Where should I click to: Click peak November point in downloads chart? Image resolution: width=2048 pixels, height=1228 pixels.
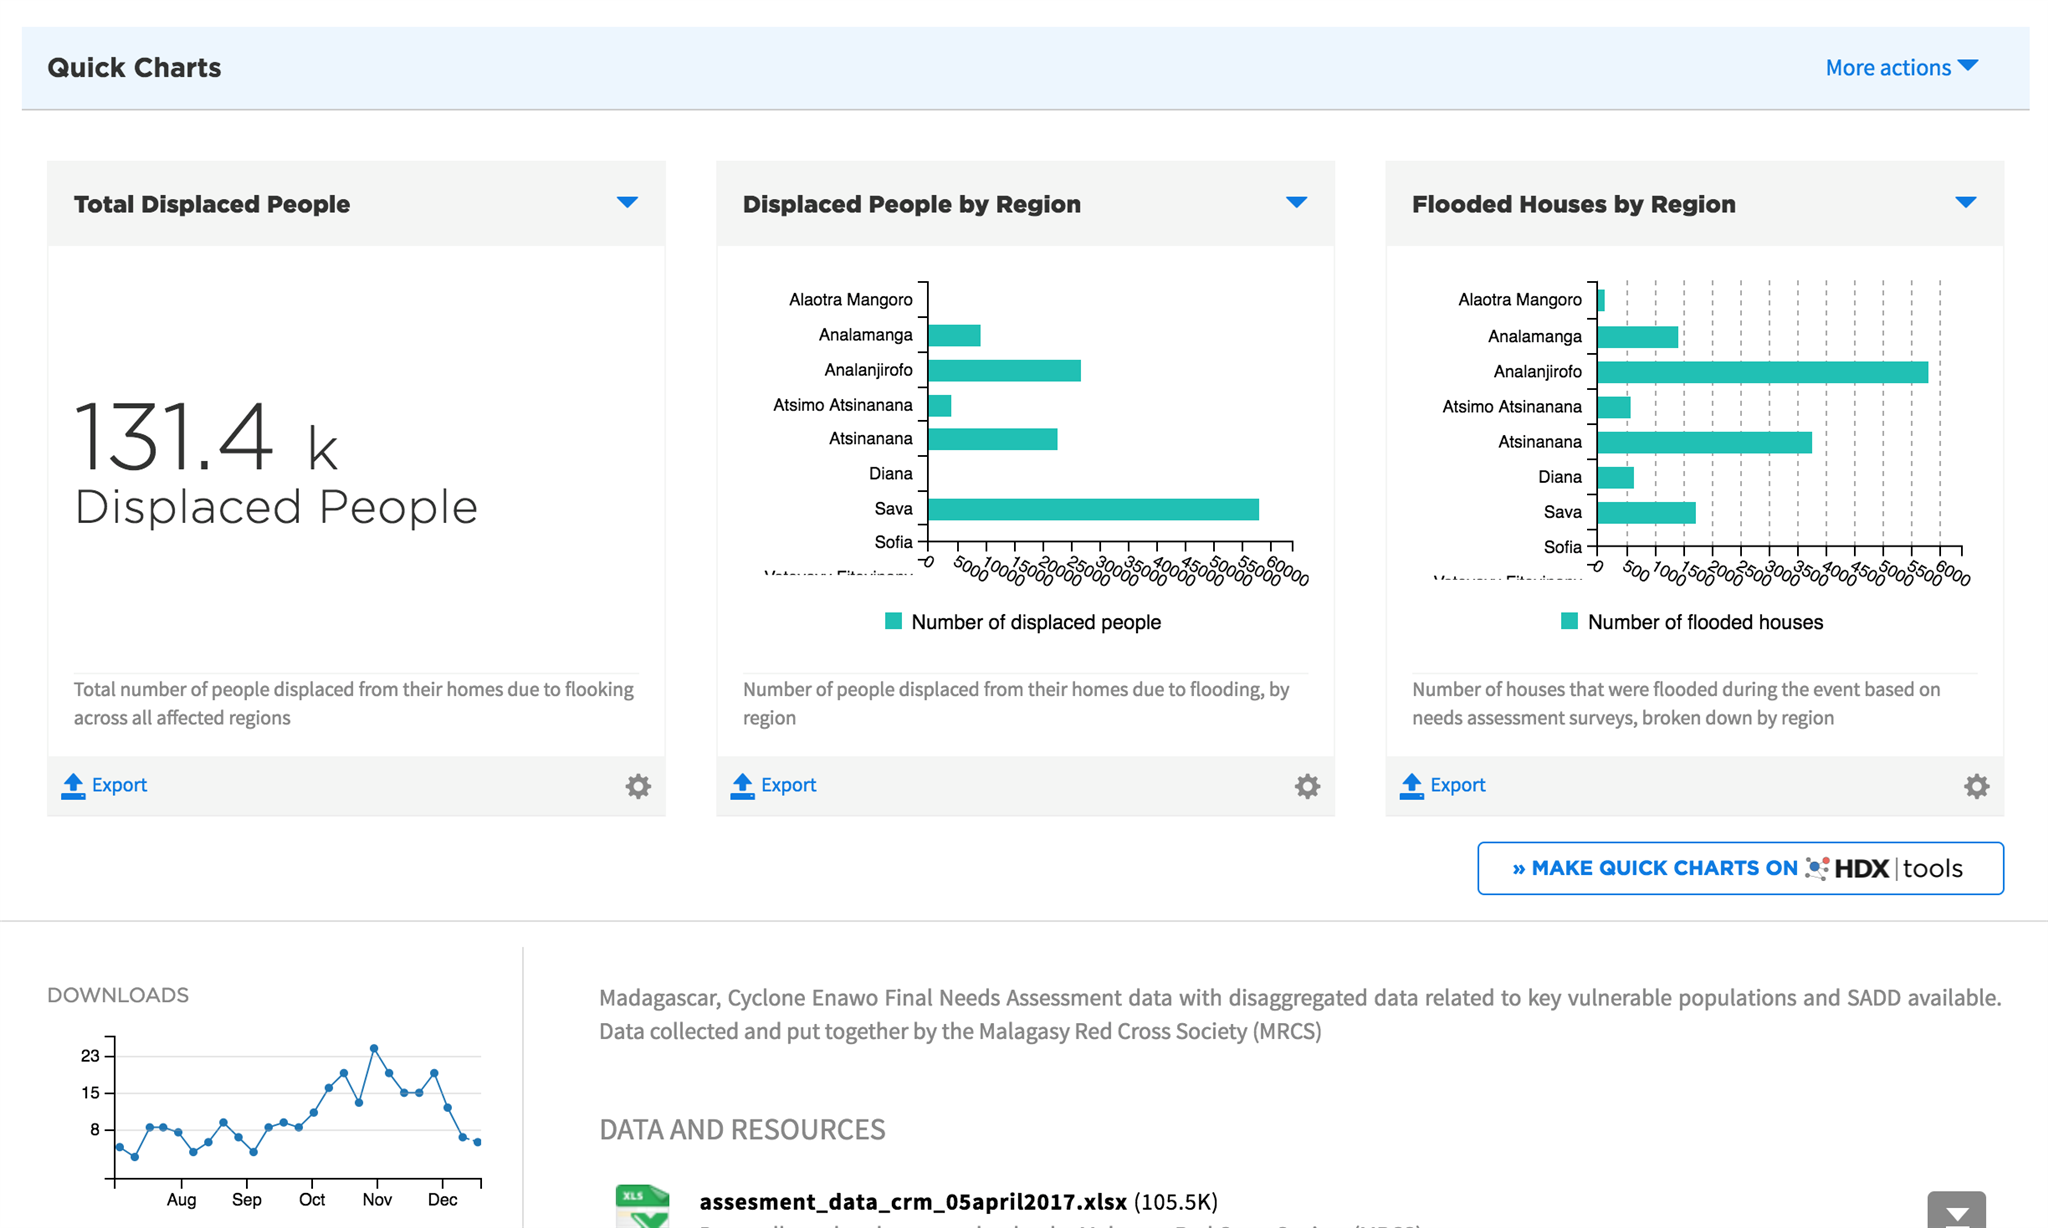[x=374, y=1048]
